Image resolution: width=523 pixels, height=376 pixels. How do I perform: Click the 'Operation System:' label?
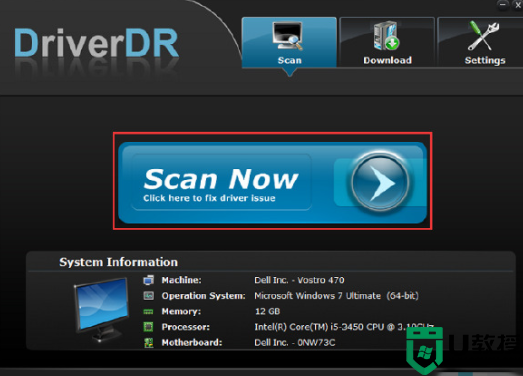tap(203, 296)
